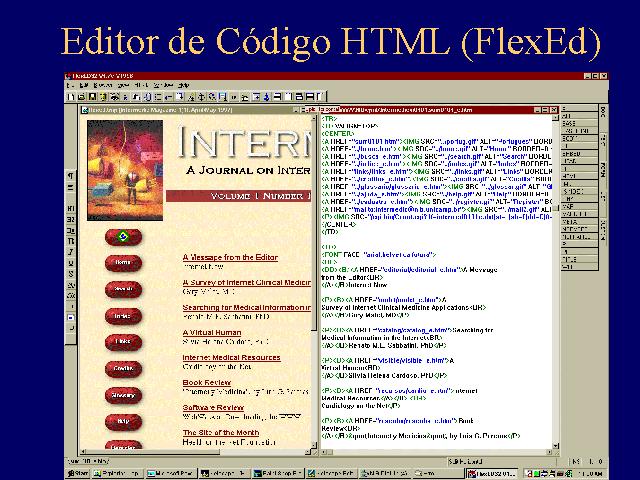Click the code editor scroll-down arrow

[556, 446]
